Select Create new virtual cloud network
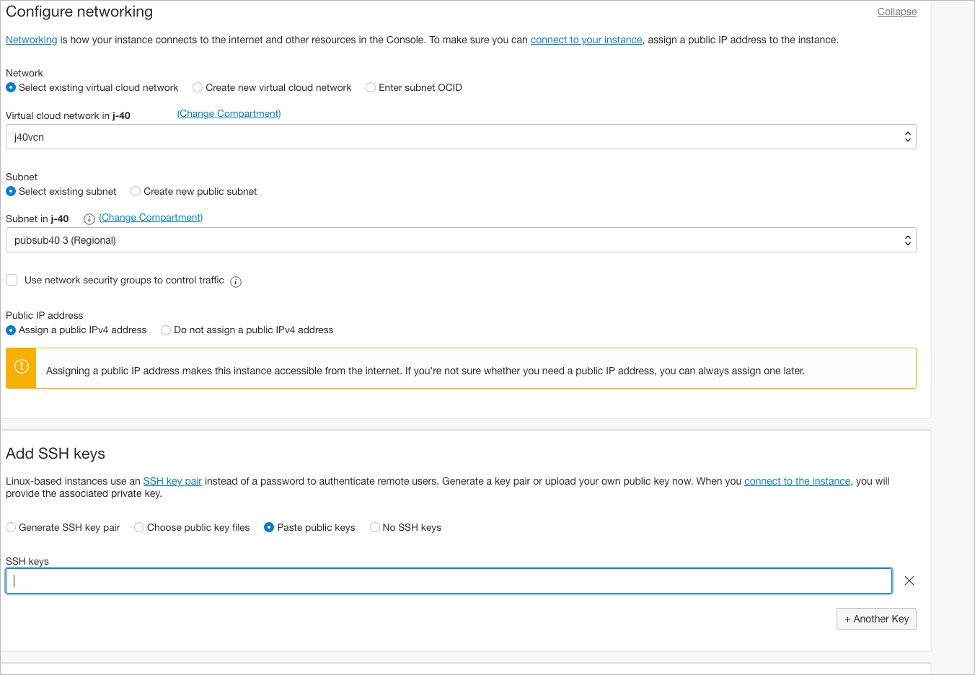Screen dimensions: 975x675 tap(198, 88)
